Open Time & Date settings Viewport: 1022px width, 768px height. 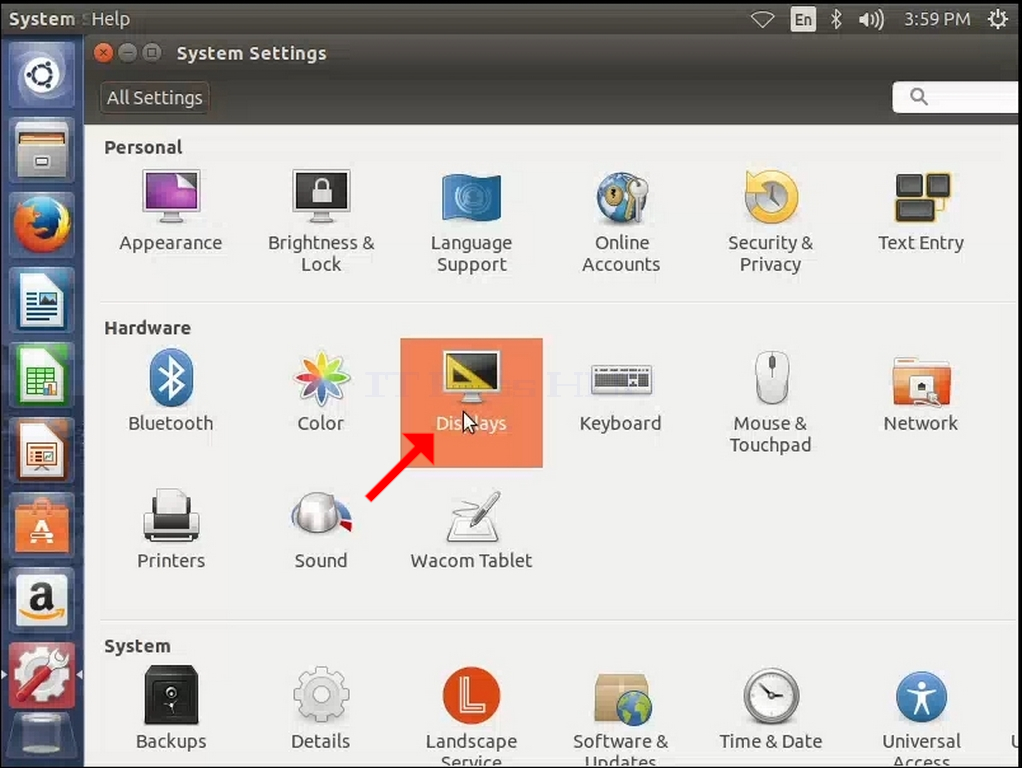(x=770, y=709)
